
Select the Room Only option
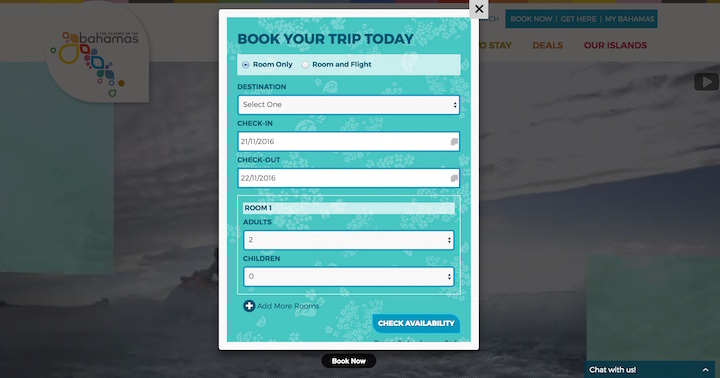(x=246, y=65)
